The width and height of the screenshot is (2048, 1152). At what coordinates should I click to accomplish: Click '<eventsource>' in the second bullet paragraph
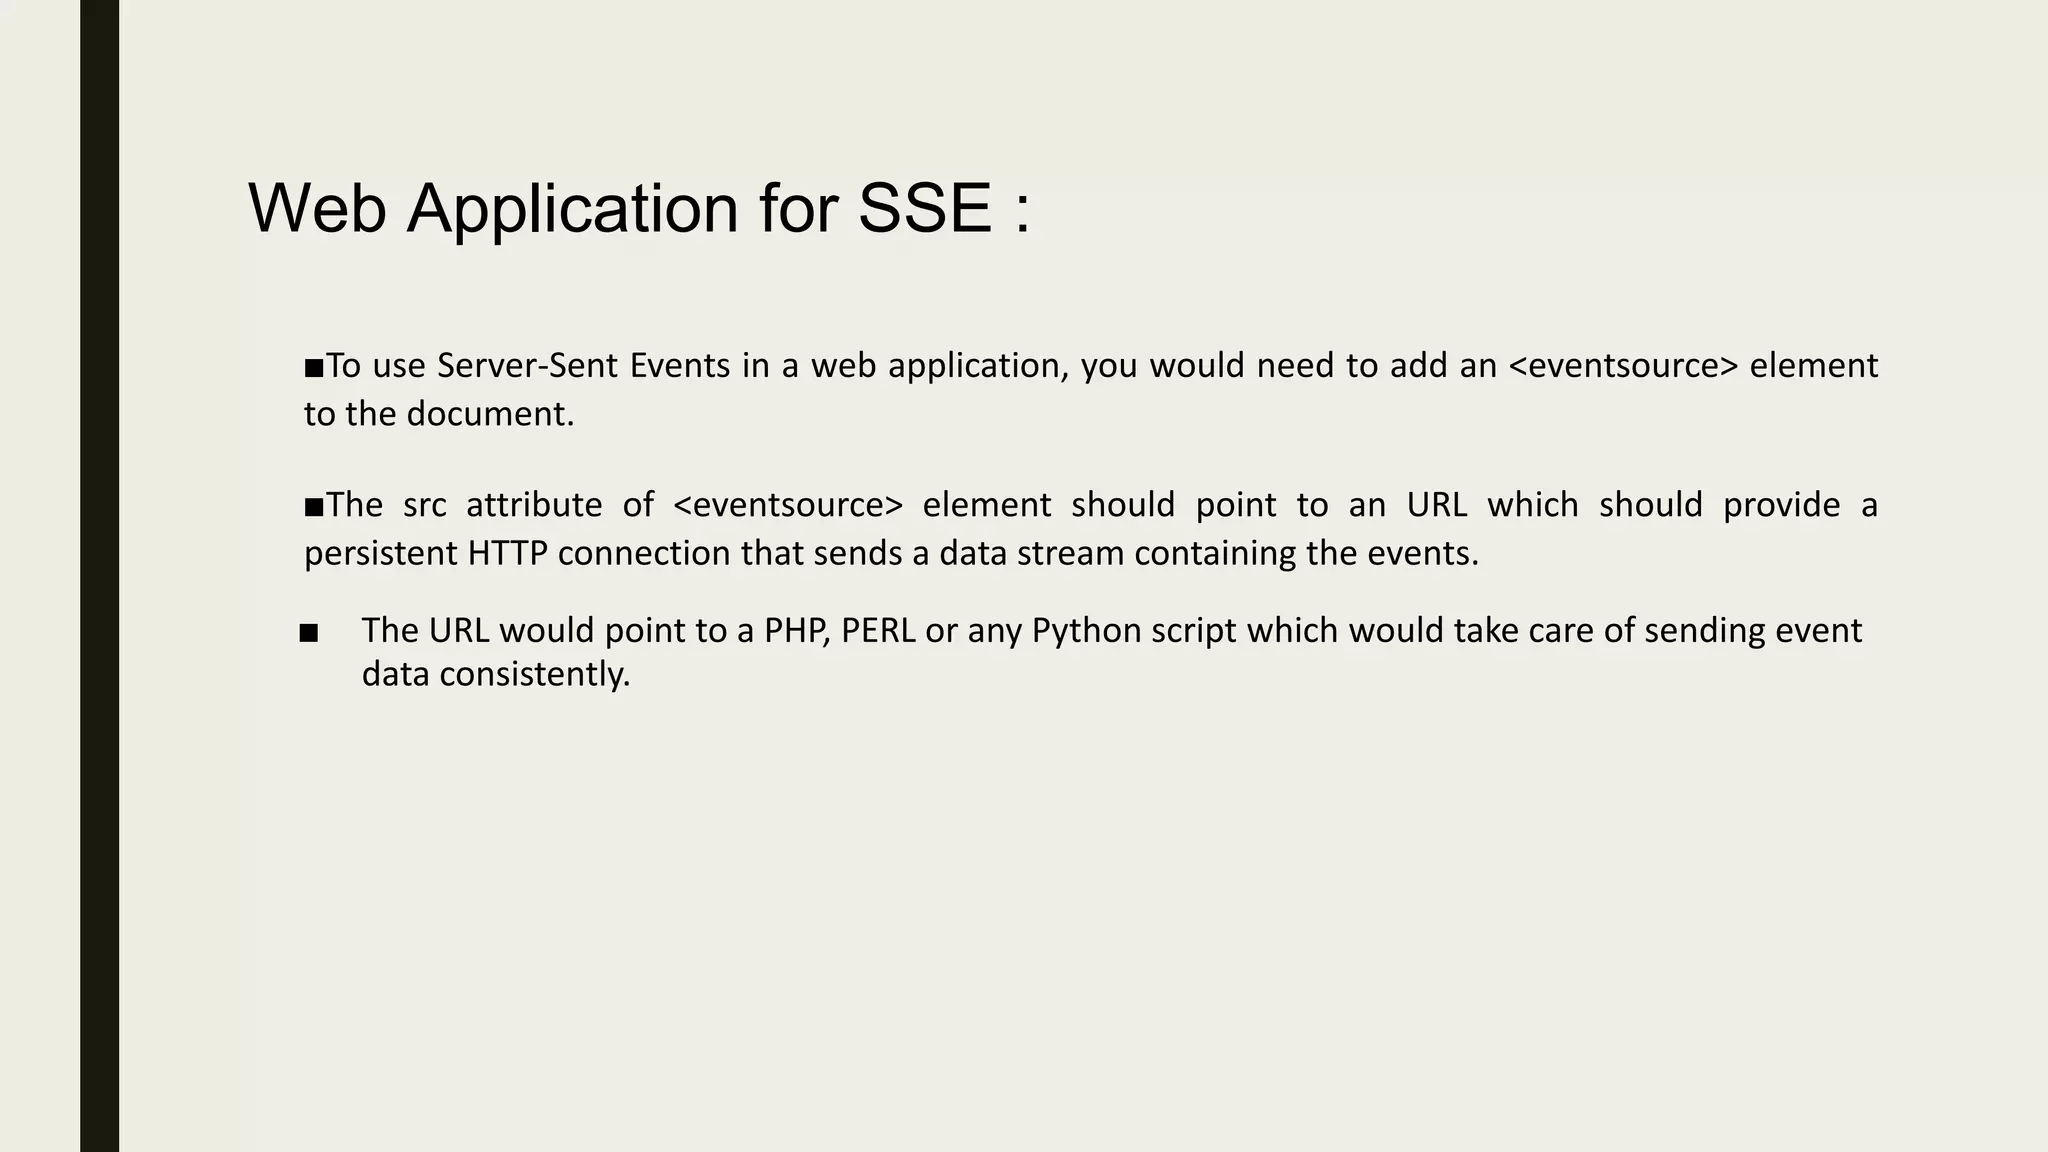click(x=788, y=505)
